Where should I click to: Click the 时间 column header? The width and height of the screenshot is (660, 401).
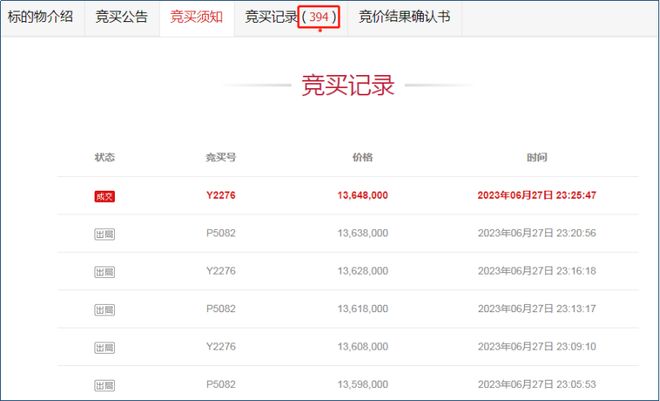(x=537, y=158)
